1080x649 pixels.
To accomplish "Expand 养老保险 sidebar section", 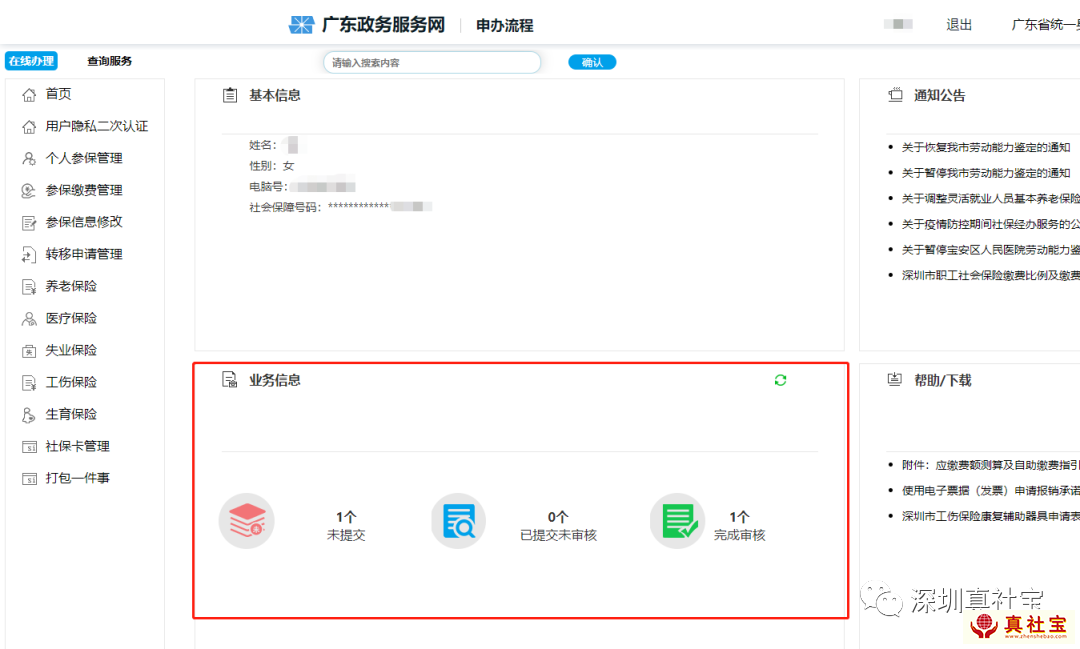I will (x=71, y=286).
